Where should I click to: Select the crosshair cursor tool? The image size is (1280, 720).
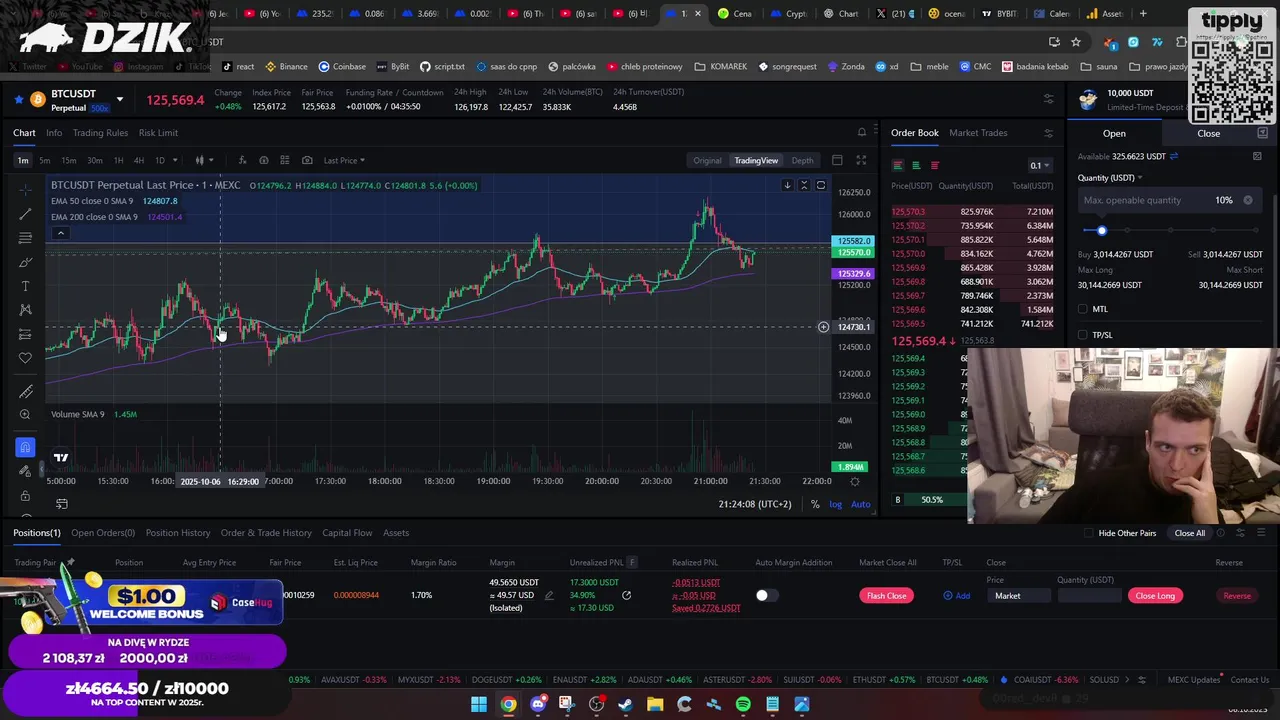pyautogui.click(x=25, y=188)
